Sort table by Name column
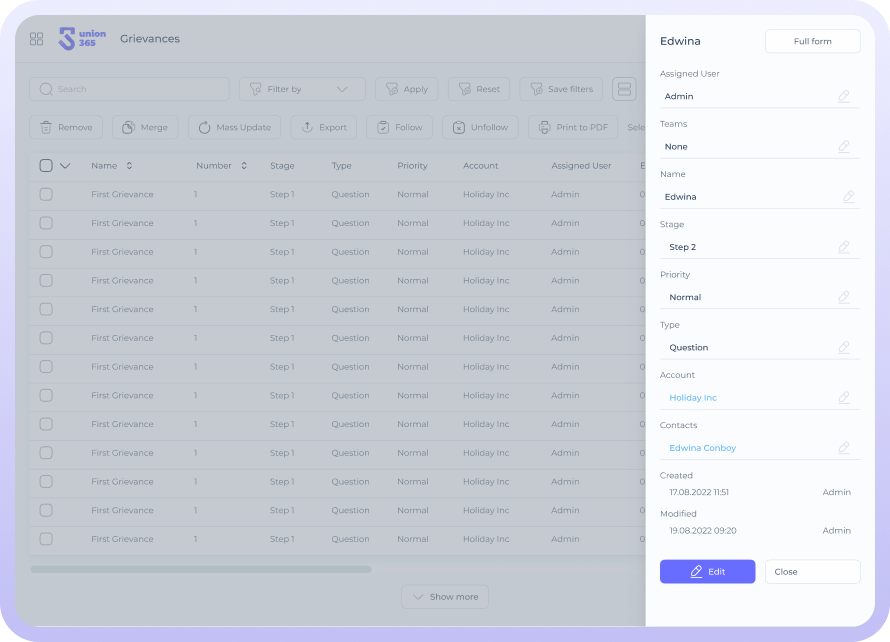890x642 pixels. point(129,166)
